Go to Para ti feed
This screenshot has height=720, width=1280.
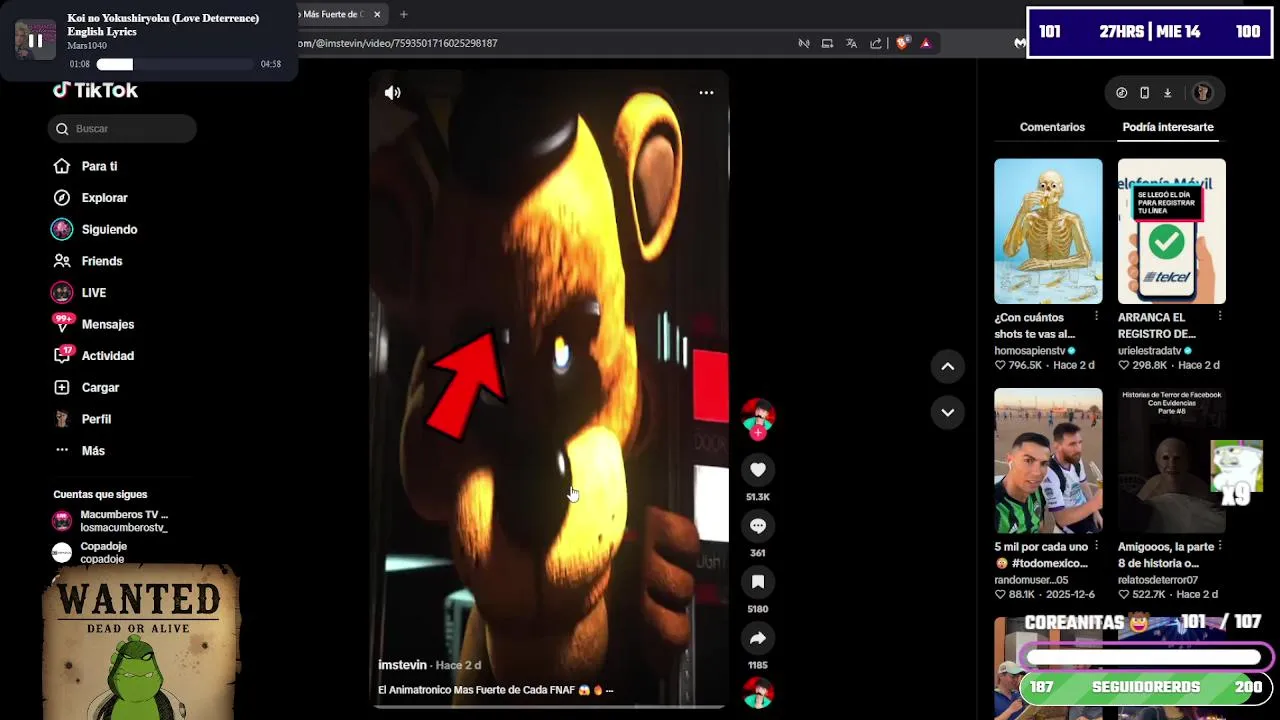pos(99,166)
